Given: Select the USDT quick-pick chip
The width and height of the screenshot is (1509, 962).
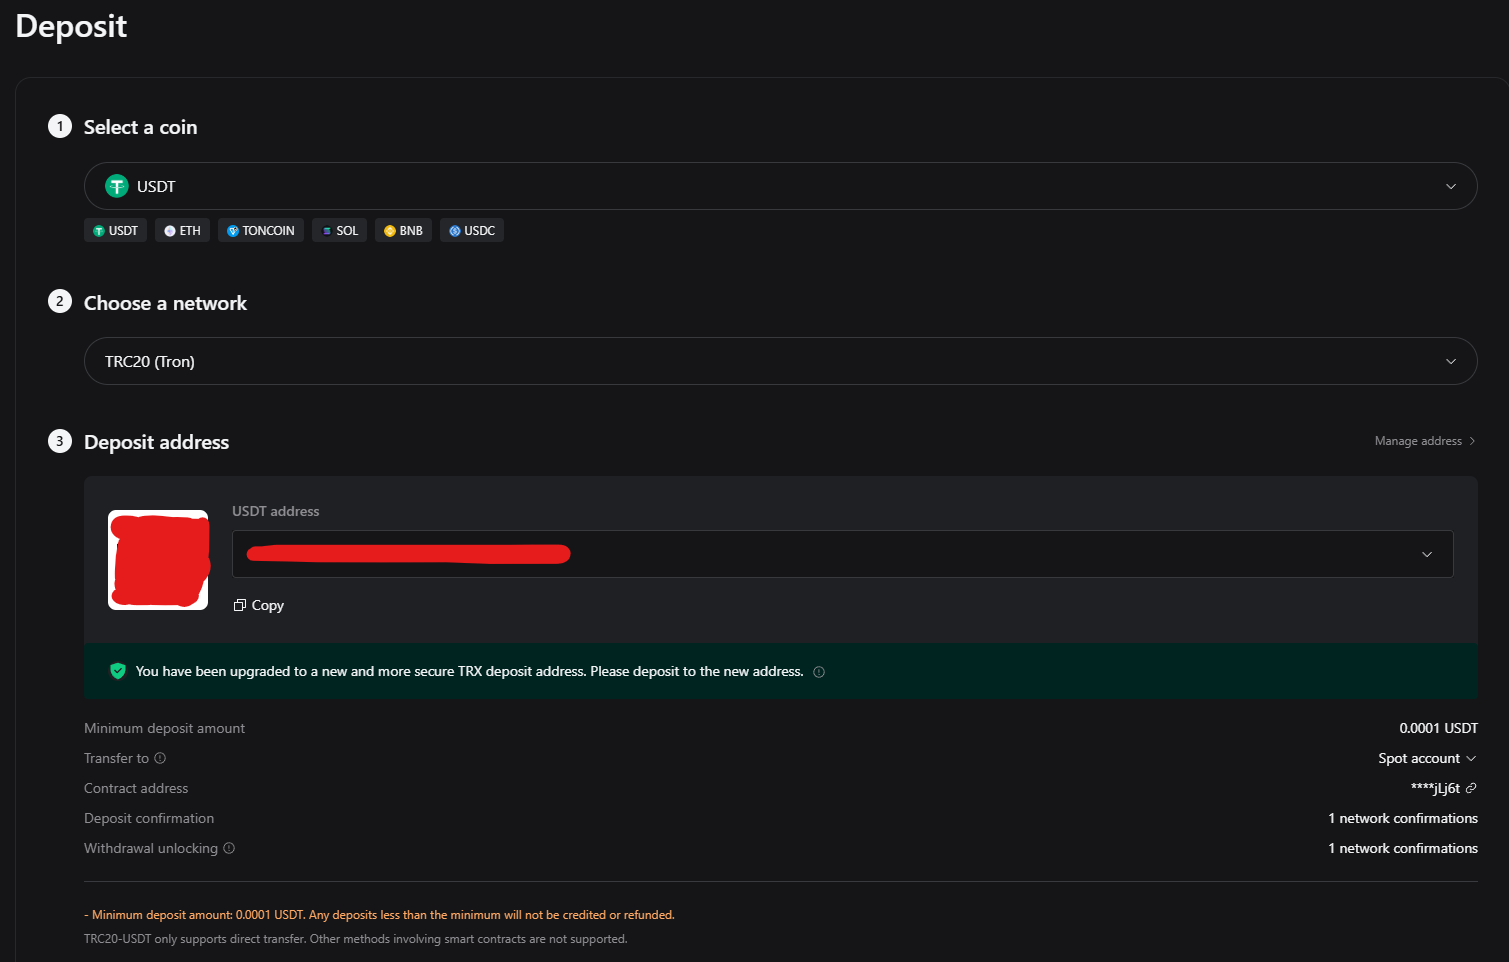Looking at the screenshot, I should click(115, 230).
